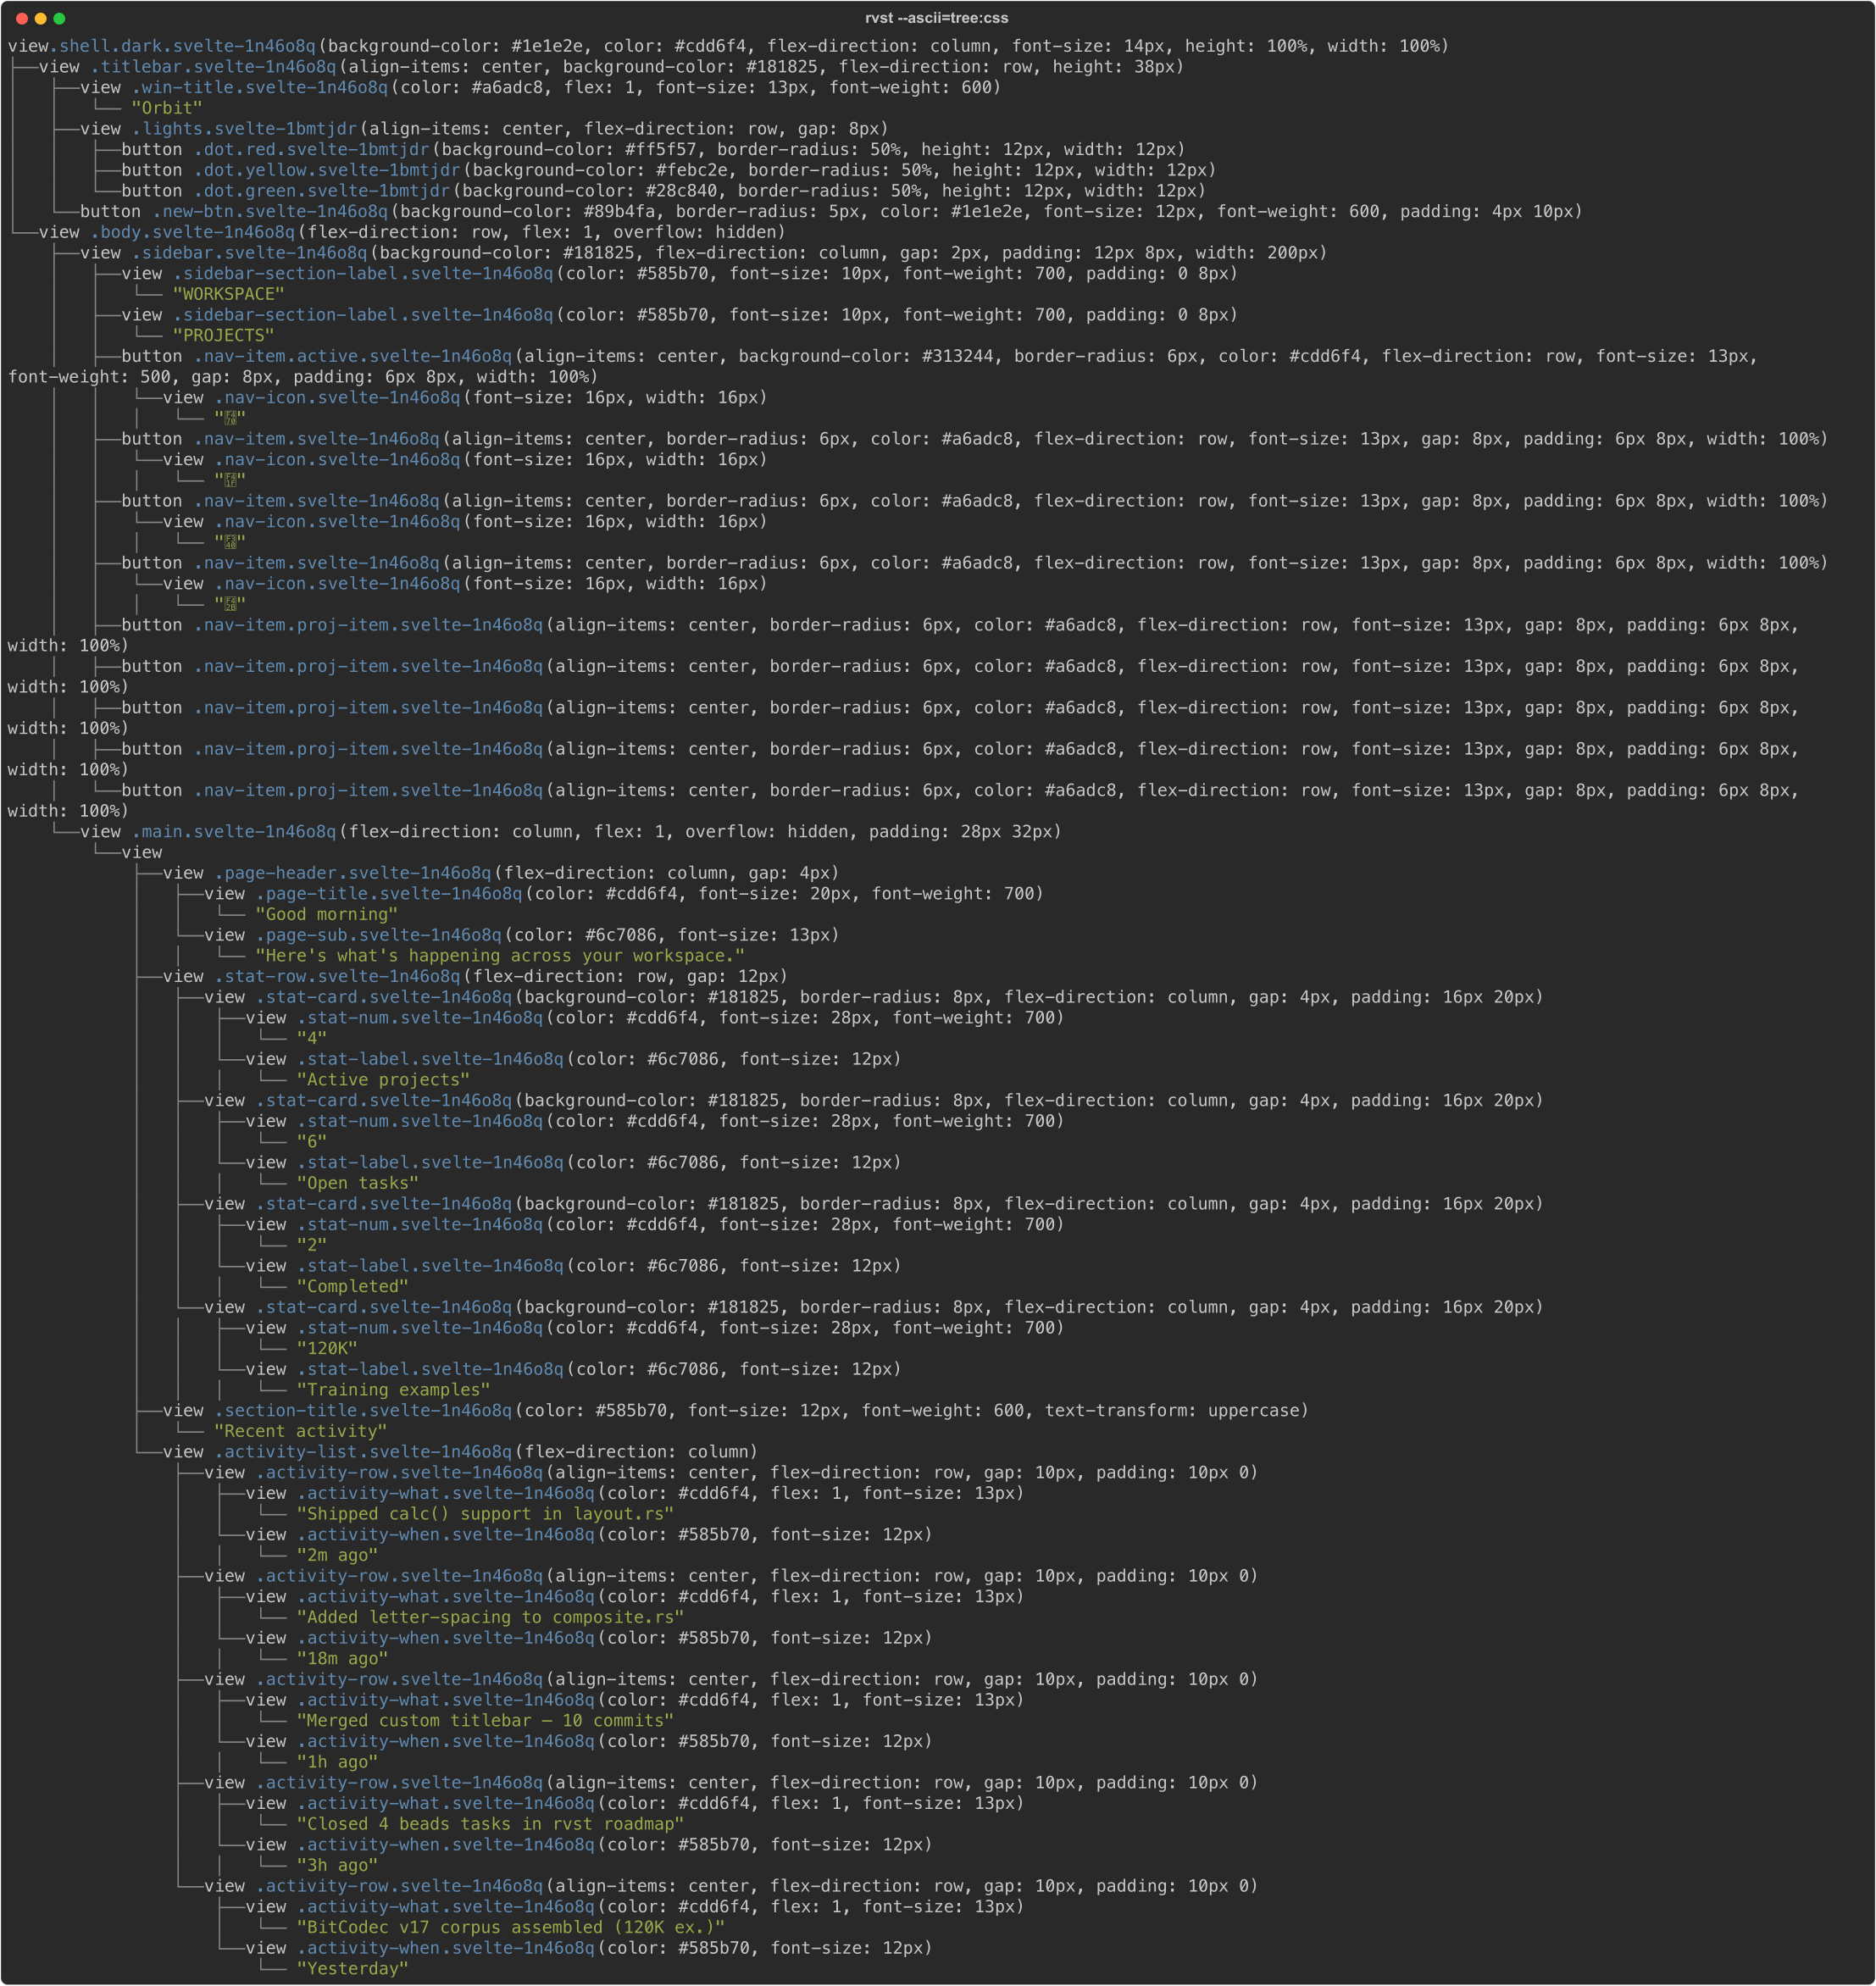
Task: Click the "Orbit" string
Action: (167, 108)
